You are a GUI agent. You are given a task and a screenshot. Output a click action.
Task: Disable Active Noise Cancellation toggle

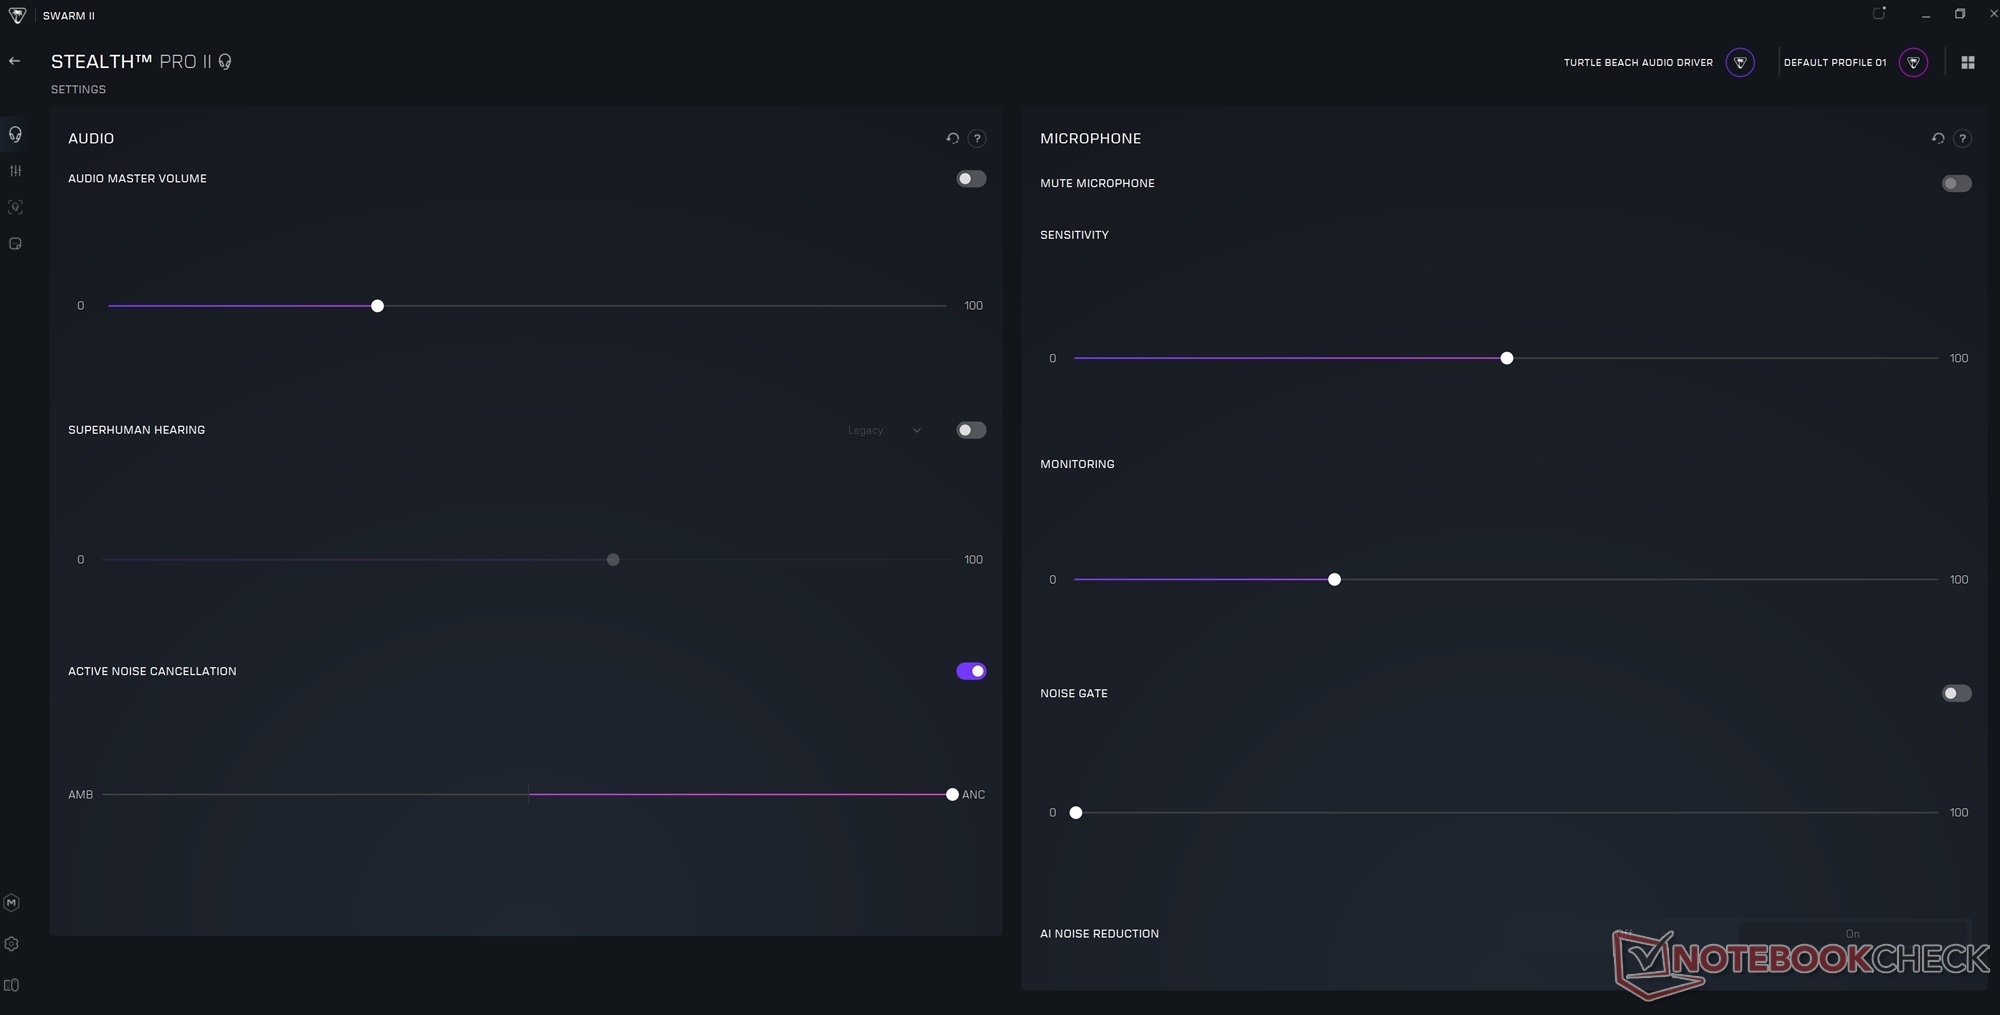tap(971, 671)
